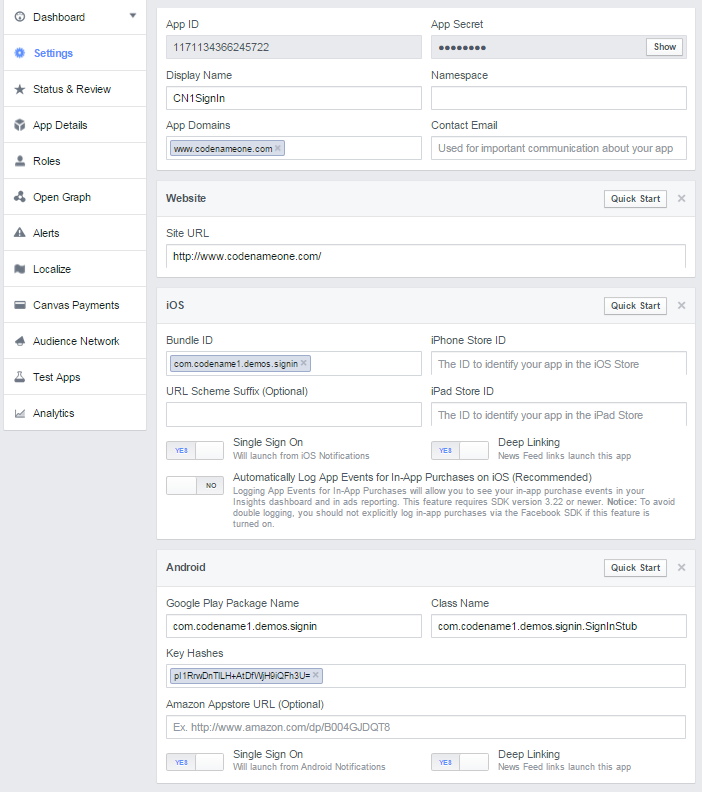Screen dimensions: 702x792
Task: Expand the Dashboard dropdown arrow
Action: pos(133,16)
